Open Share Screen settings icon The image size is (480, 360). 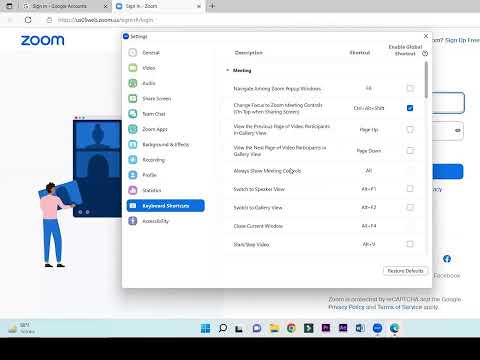pos(133,98)
